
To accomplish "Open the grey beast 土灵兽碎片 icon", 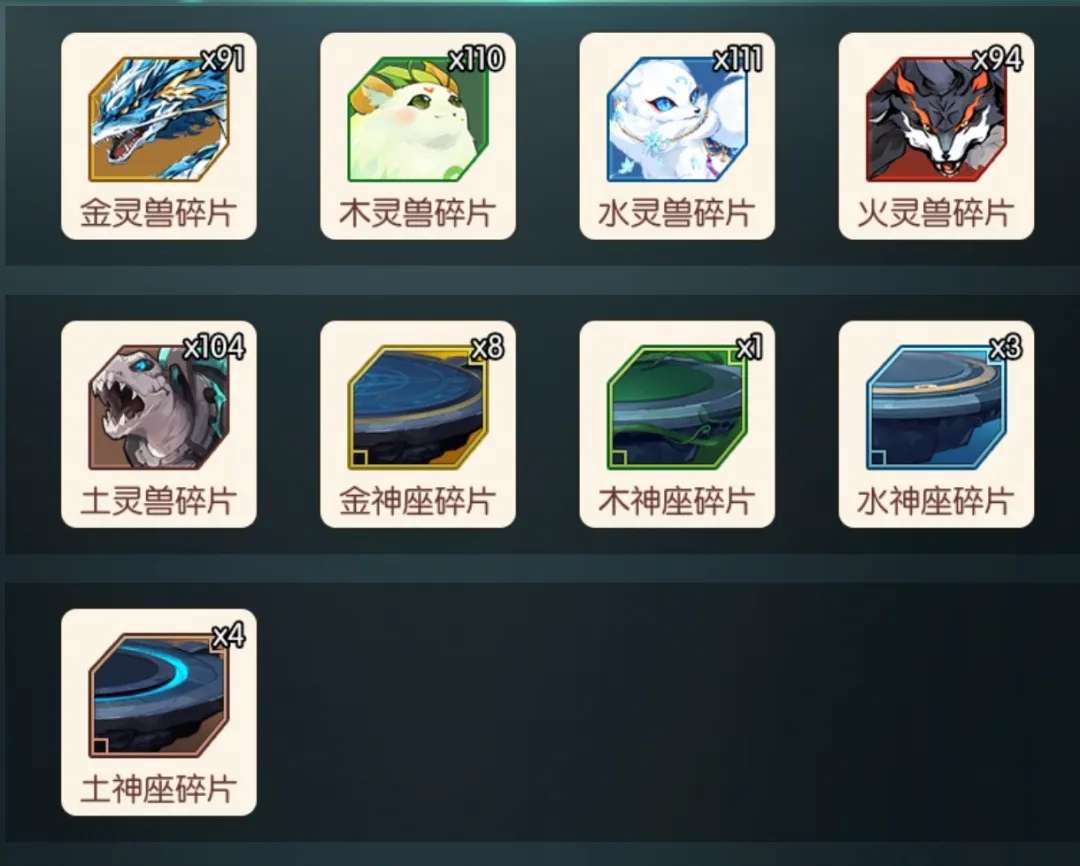I will click(158, 407).
